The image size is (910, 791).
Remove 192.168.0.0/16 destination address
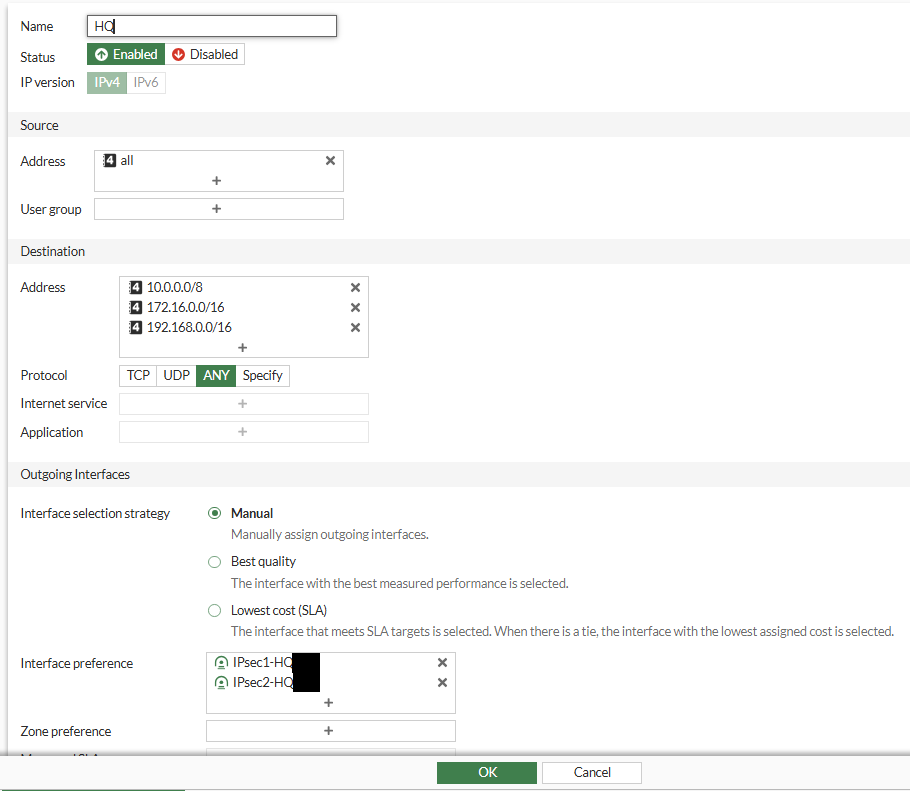pyautogui.click(x=355, y=328)
